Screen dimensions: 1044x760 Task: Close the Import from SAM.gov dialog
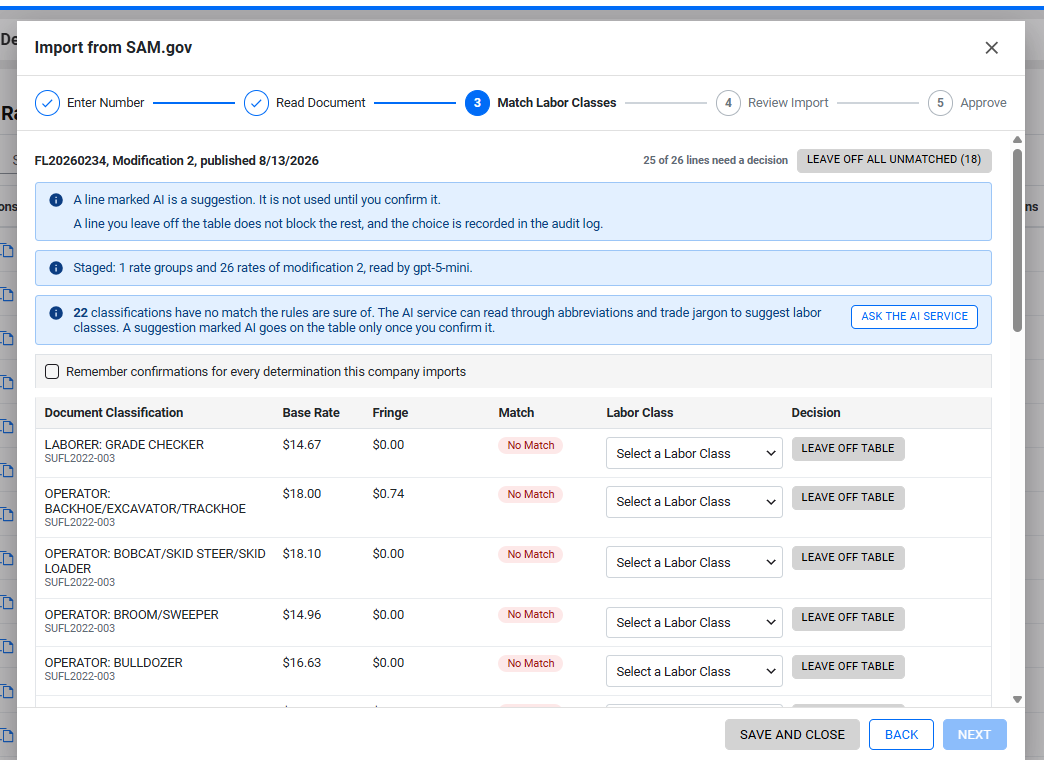991,48
